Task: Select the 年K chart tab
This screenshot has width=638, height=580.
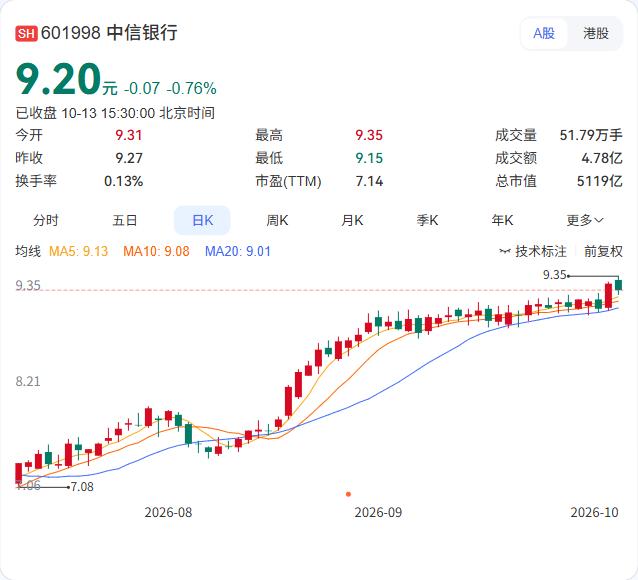Action: point(502,221)
